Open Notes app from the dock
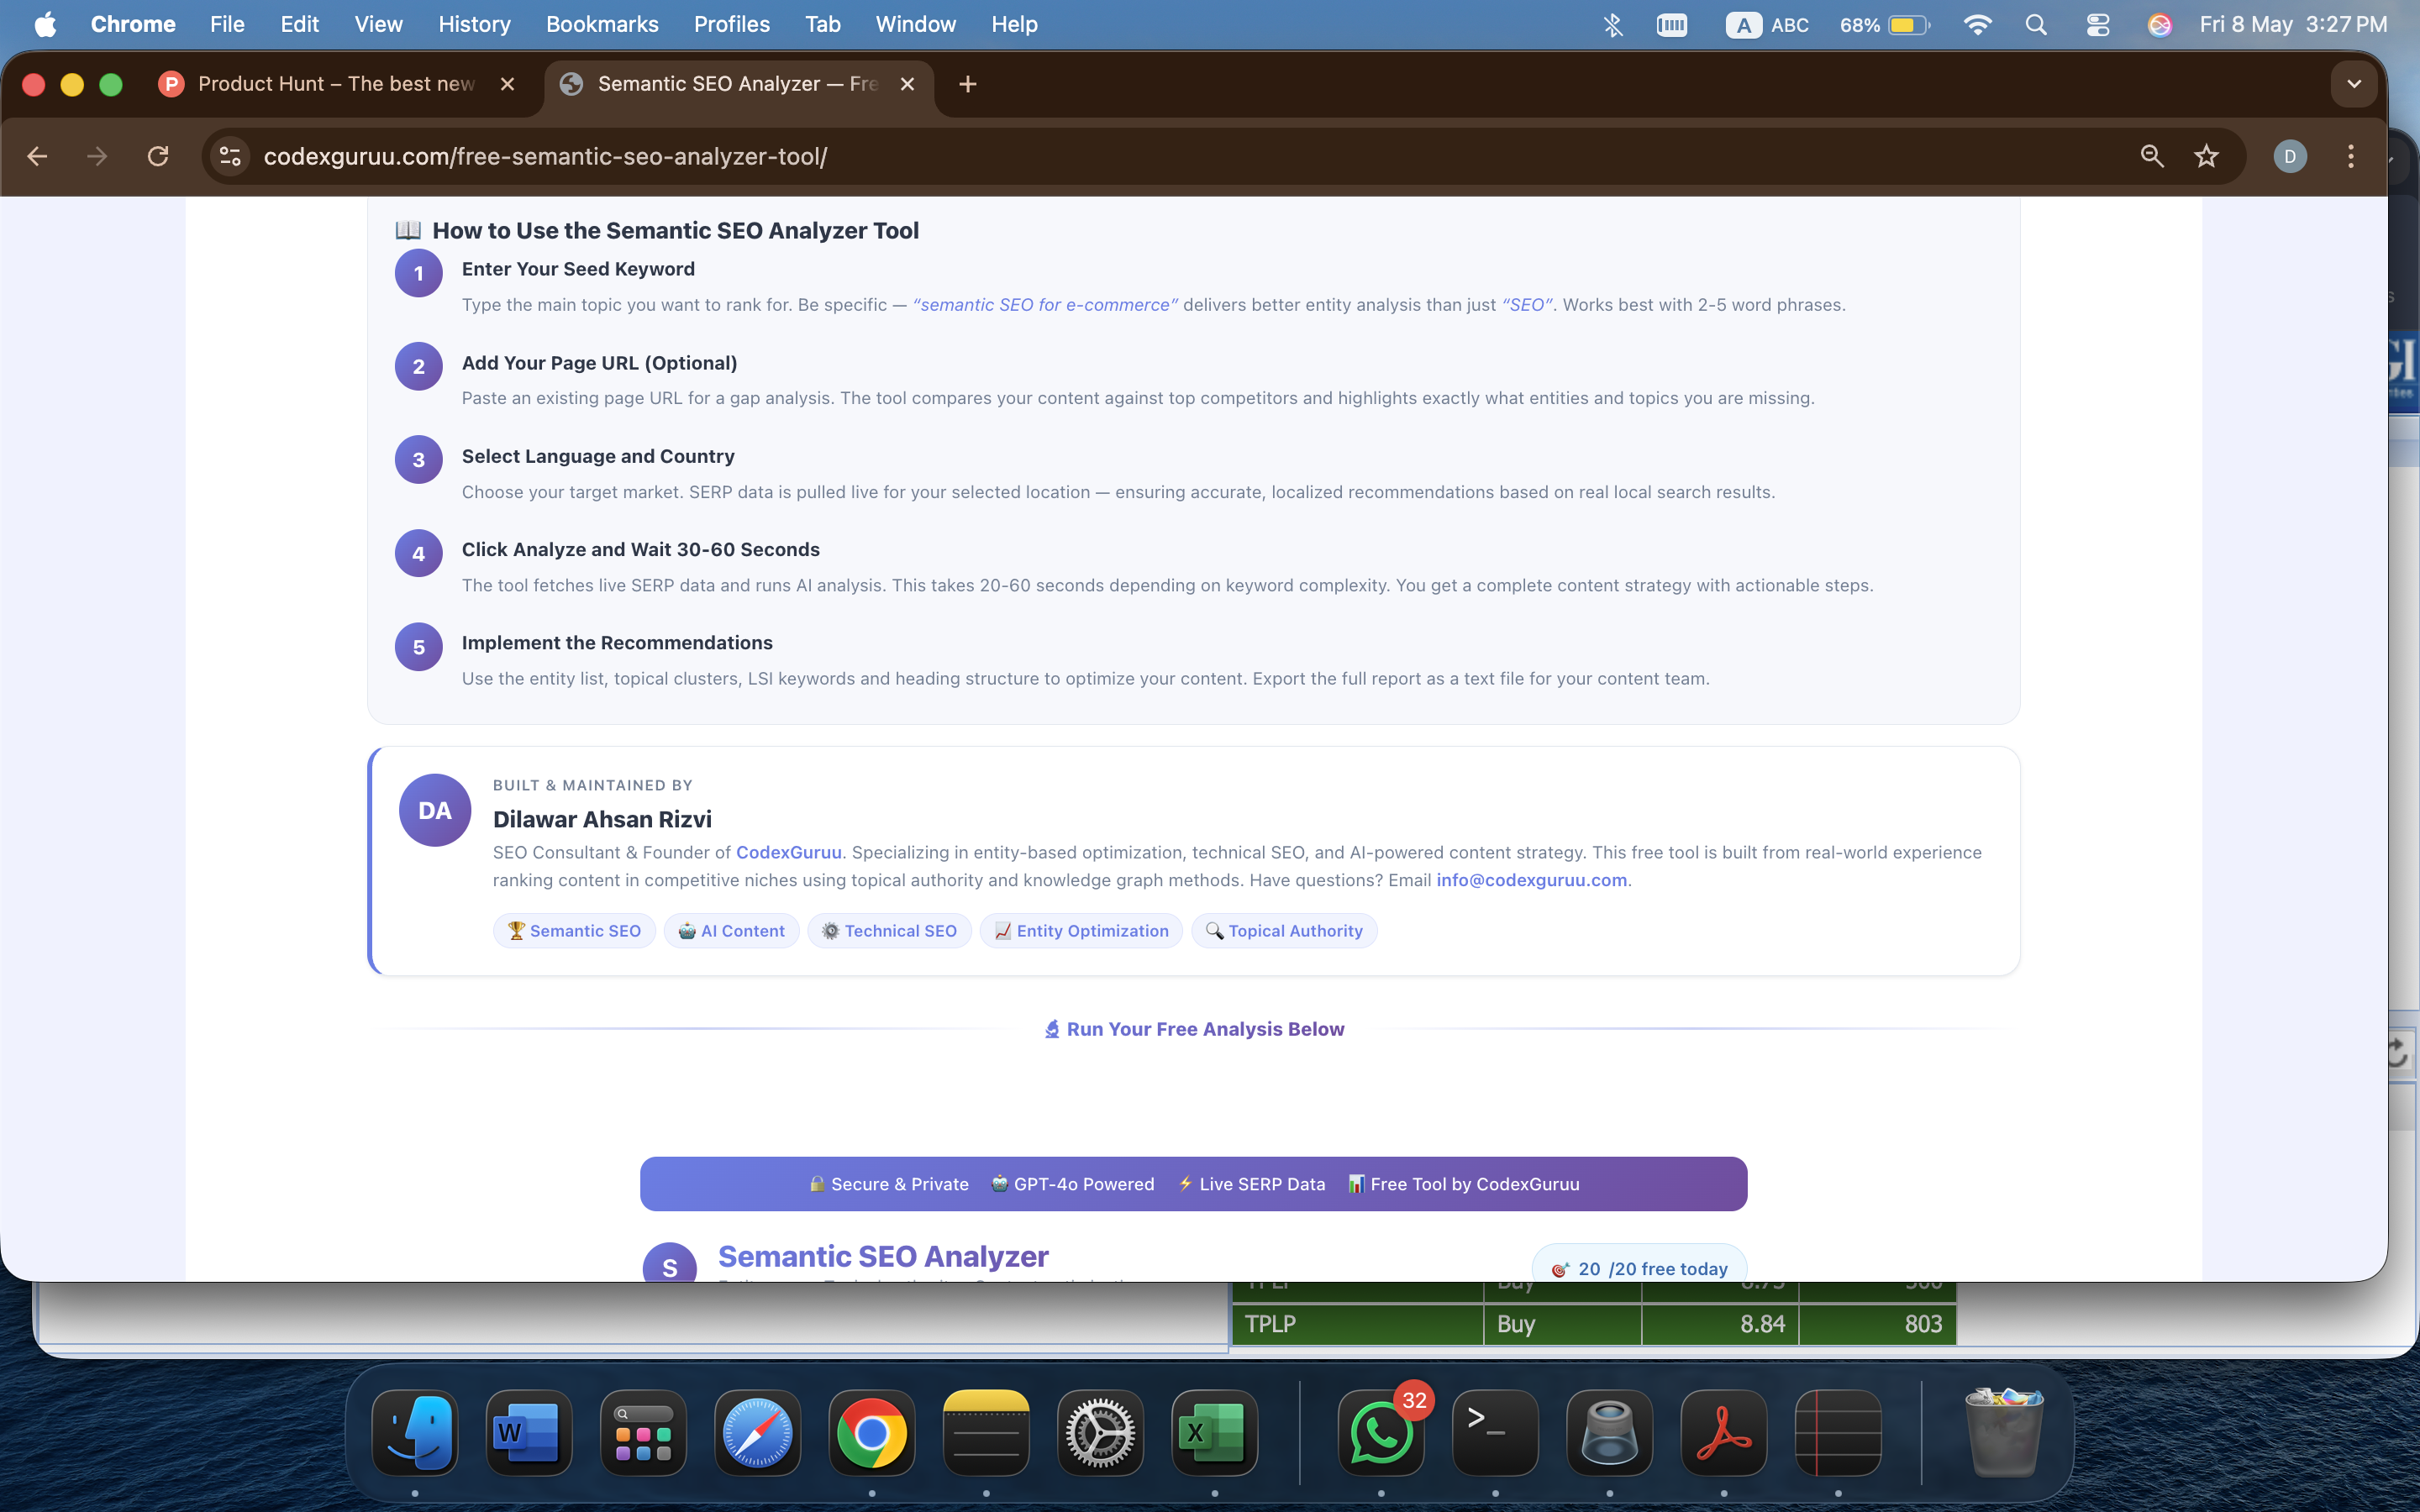The height and width of the screenshot is (1512, 2420). coord(986,1433)
